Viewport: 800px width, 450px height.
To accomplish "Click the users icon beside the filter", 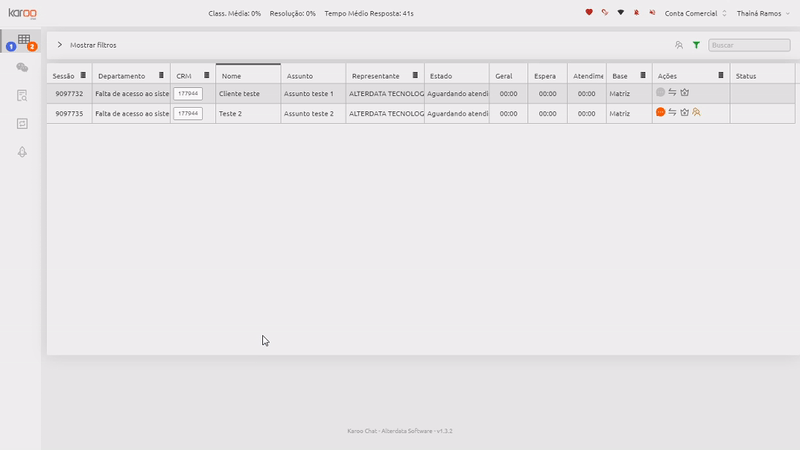I will point(679,45).
